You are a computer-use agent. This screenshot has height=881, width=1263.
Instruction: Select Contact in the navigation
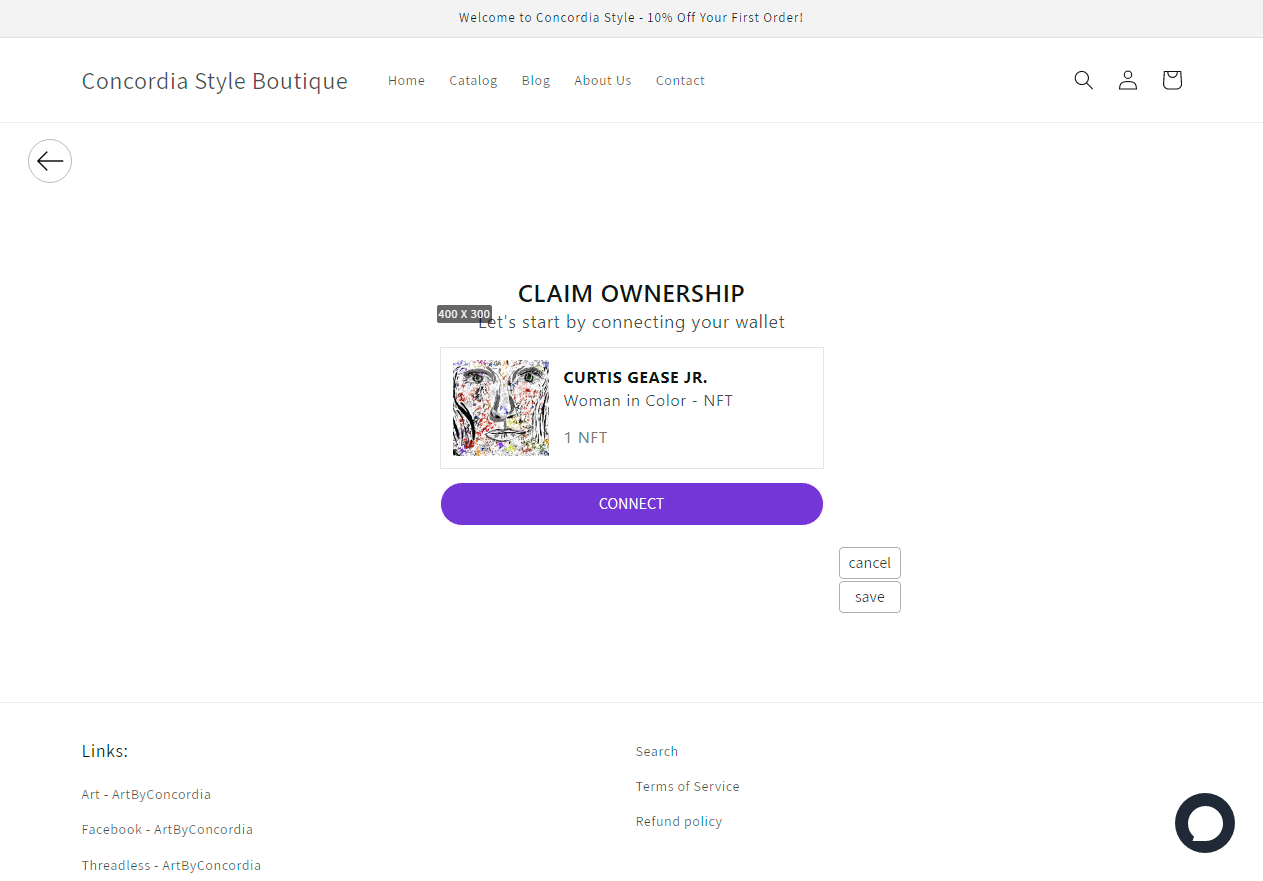(x=680, y=81)
